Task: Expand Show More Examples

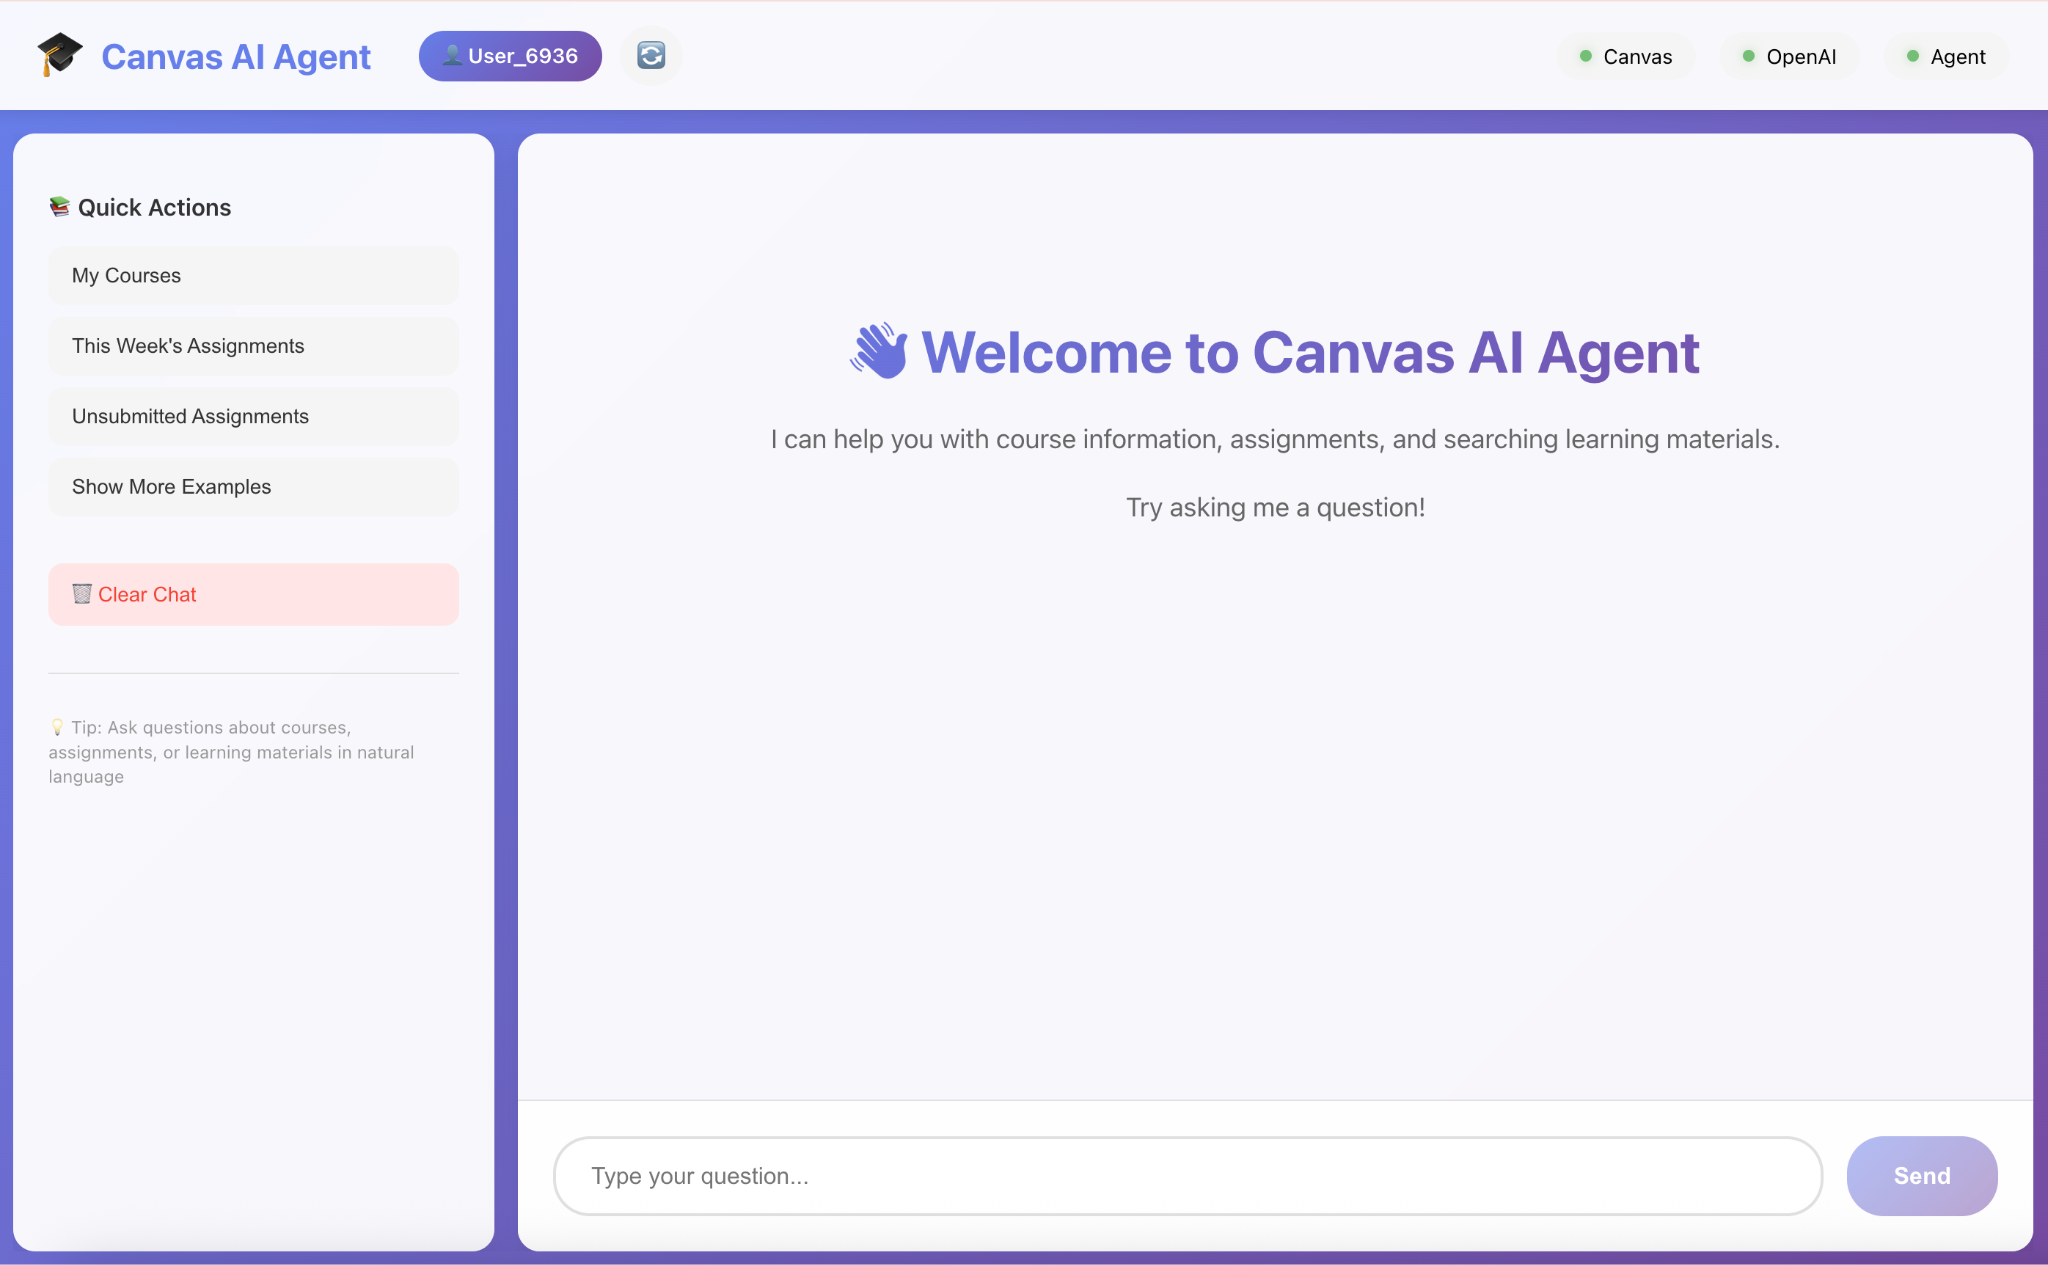Action: click(253, 487)
